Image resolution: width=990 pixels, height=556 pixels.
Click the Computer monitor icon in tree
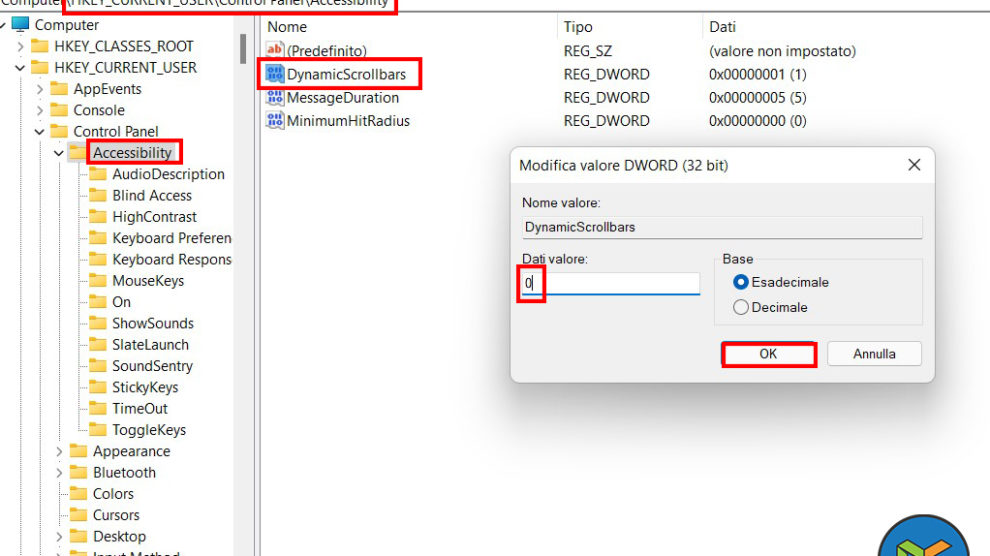[x=20, y=24]
